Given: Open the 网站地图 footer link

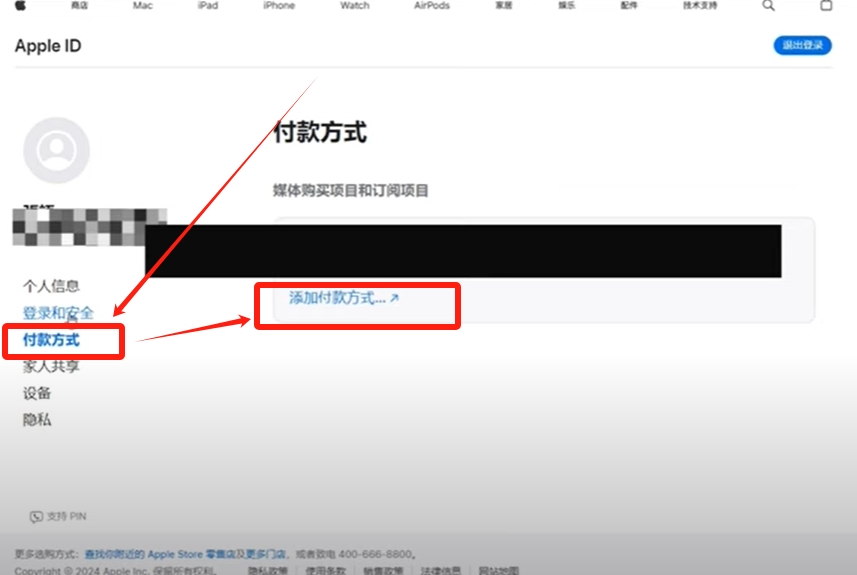Looking at the screenshot, I should 498,571.
